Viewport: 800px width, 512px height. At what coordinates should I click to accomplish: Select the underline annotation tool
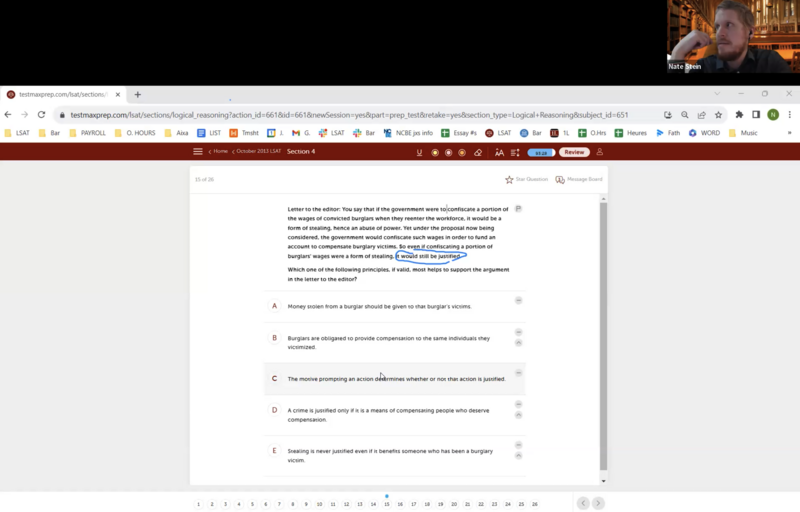point(420,152)
